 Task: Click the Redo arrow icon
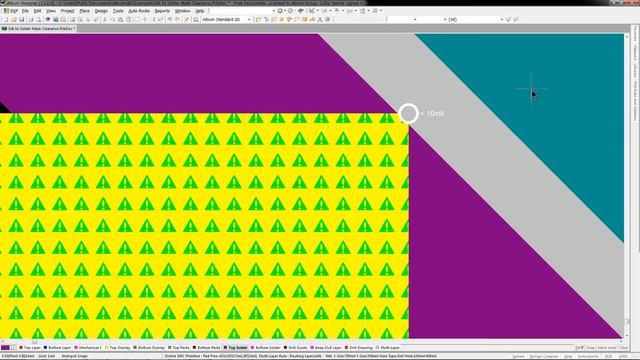(177, 20)
